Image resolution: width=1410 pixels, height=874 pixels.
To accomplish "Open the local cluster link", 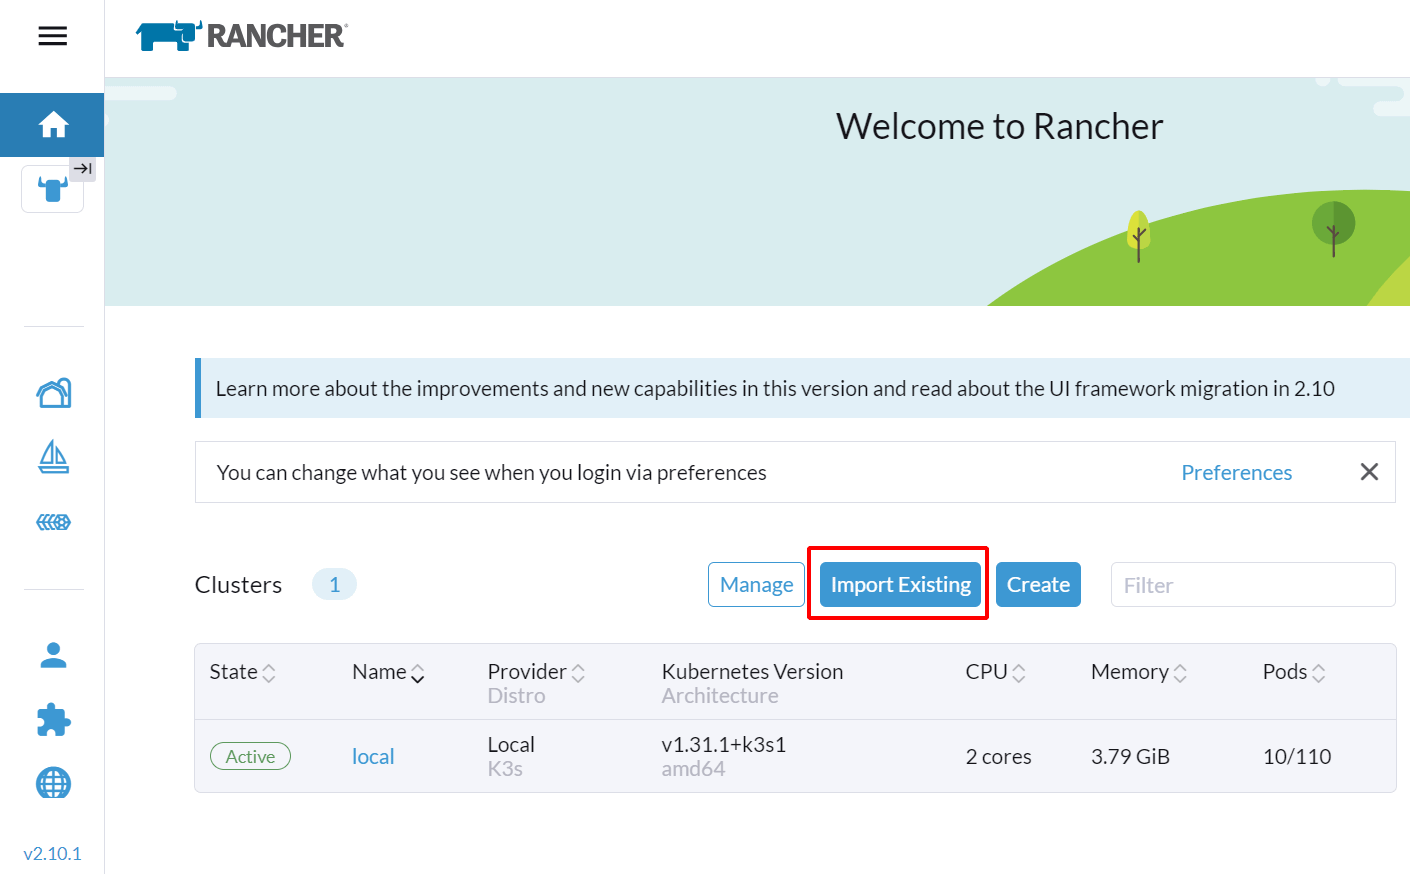I will tap(373, 757).
